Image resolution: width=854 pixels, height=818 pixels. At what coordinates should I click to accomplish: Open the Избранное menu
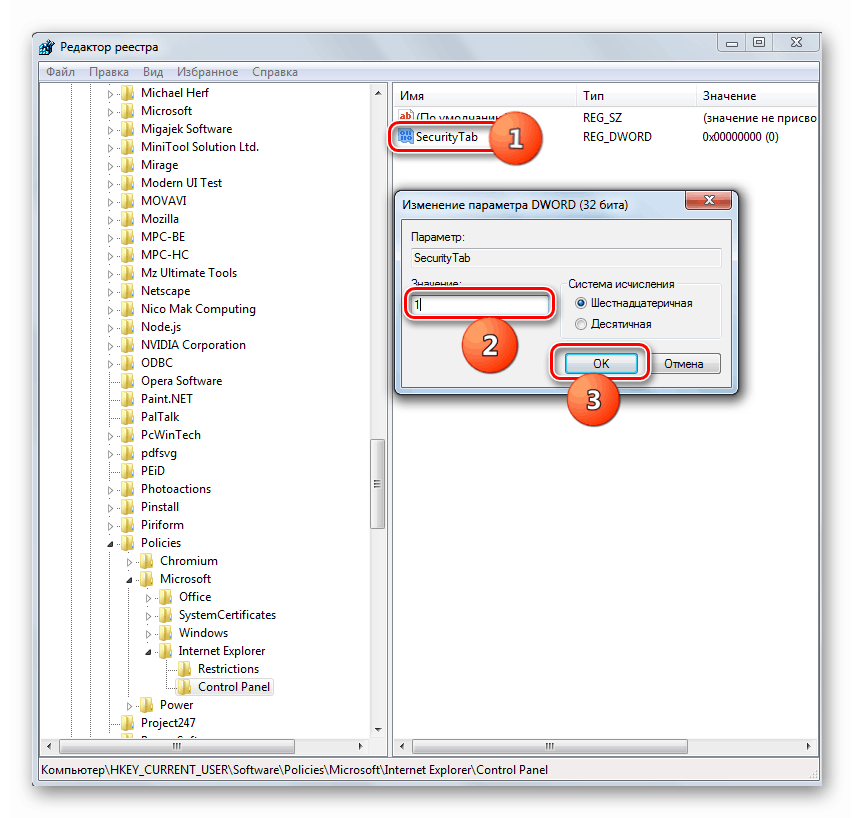[208, 72]
